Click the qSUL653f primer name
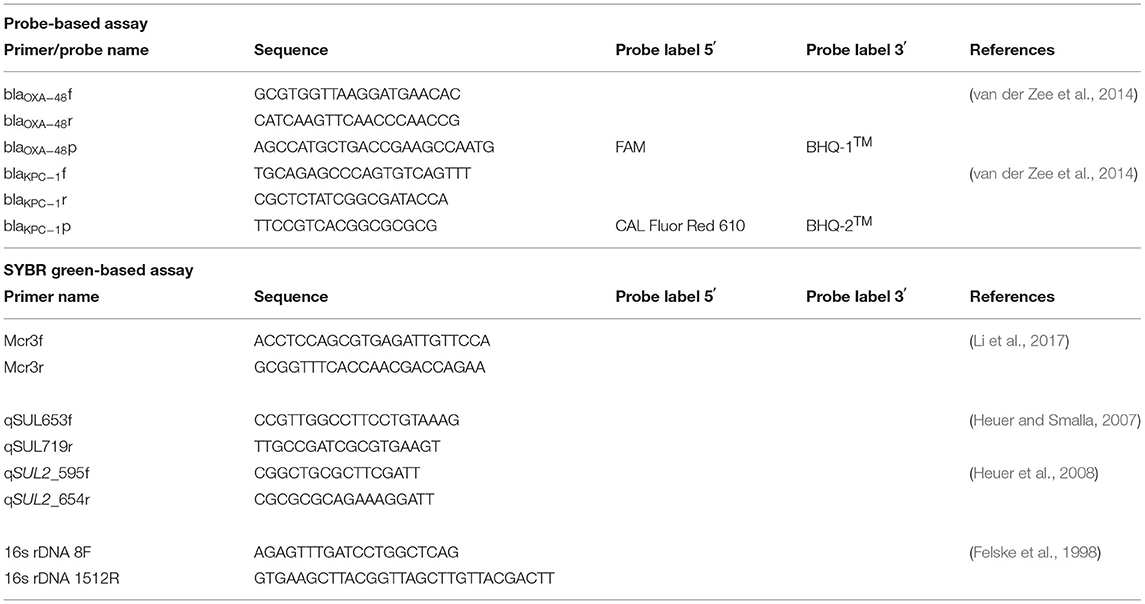The image size is (1145, 604). click(x=38, y=420)
